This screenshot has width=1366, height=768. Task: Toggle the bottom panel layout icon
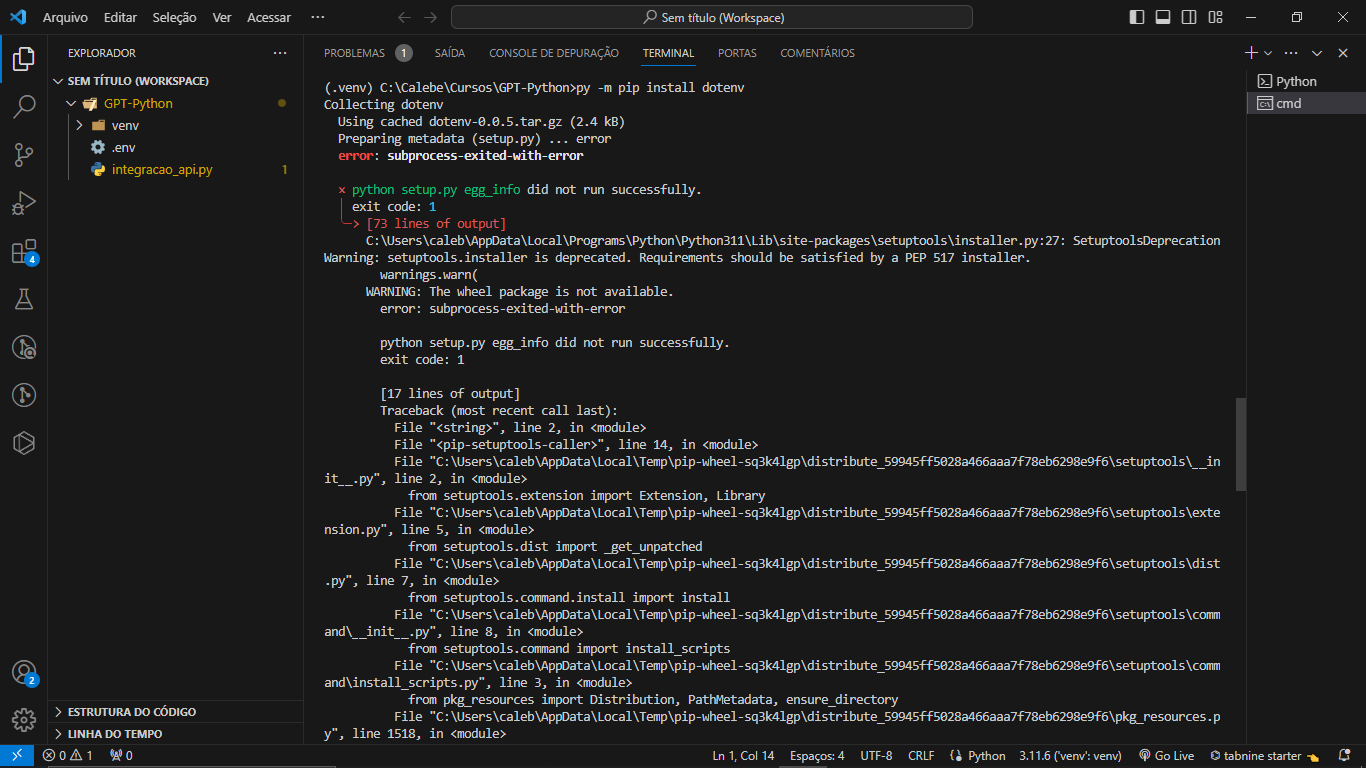[x=1163, y=17]
